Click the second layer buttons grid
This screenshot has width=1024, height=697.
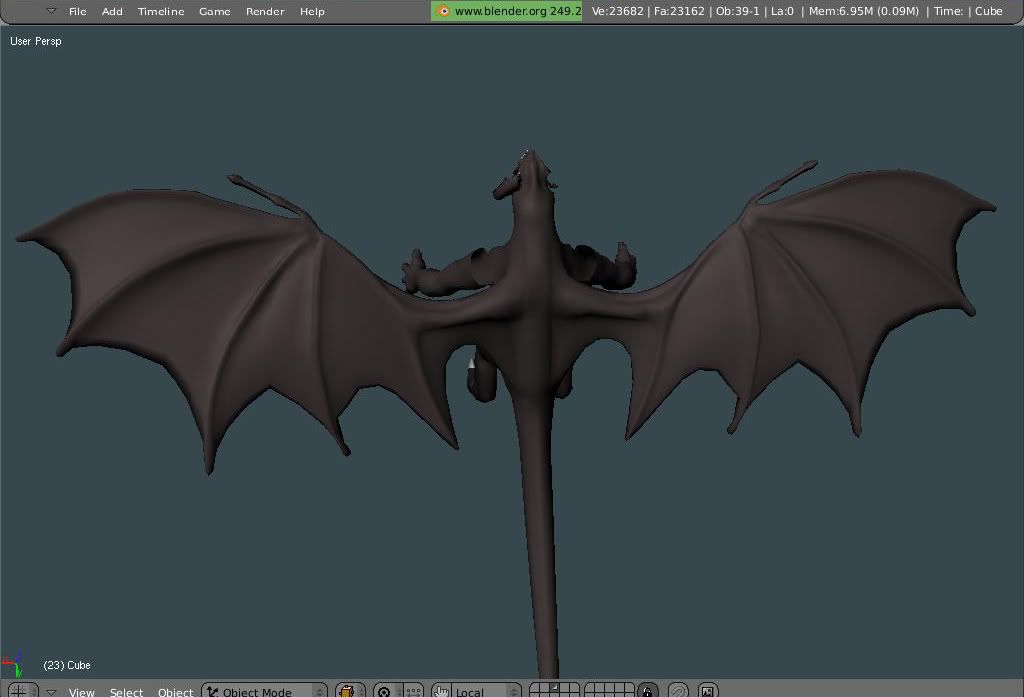click(609, 691)
